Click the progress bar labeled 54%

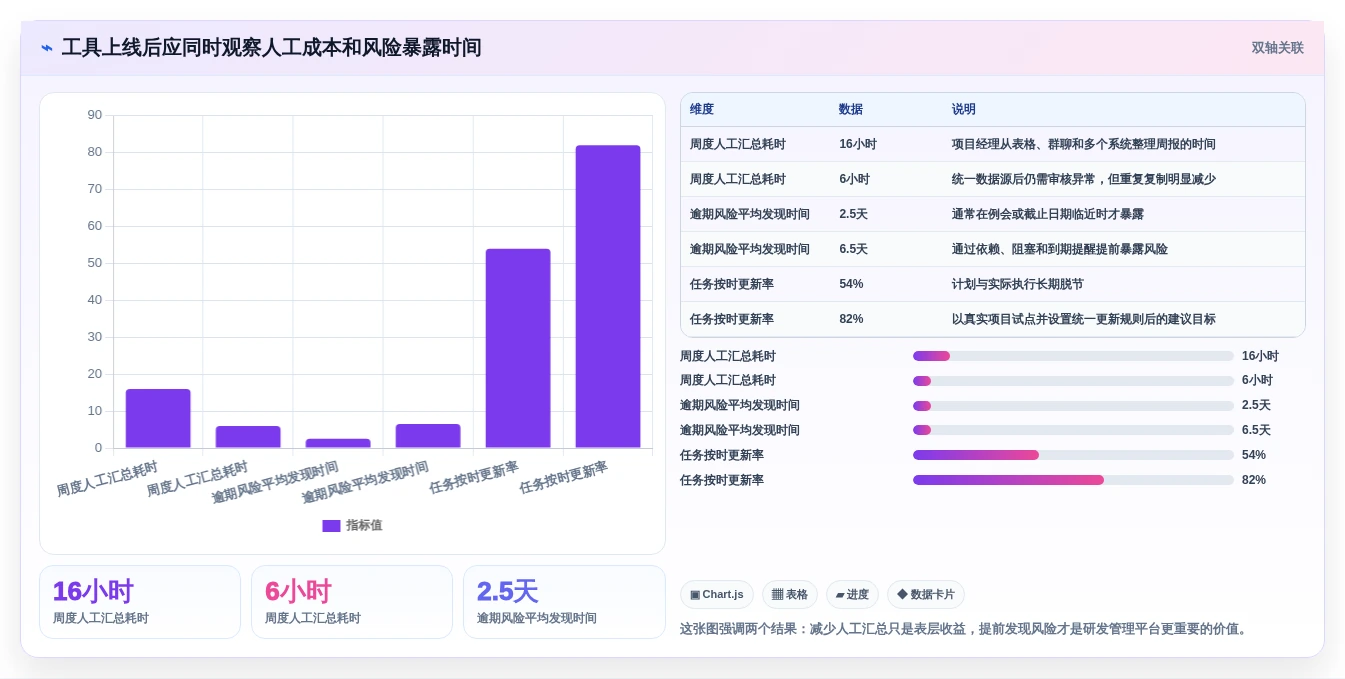pyautogui.click(x=1073, y=455)
